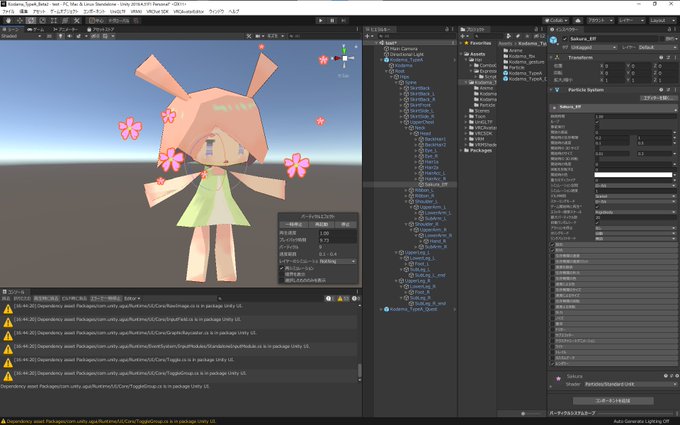Switch to the Animator tab
The height and width of the screenshot is (425, 680).
[x=65, y=29]
